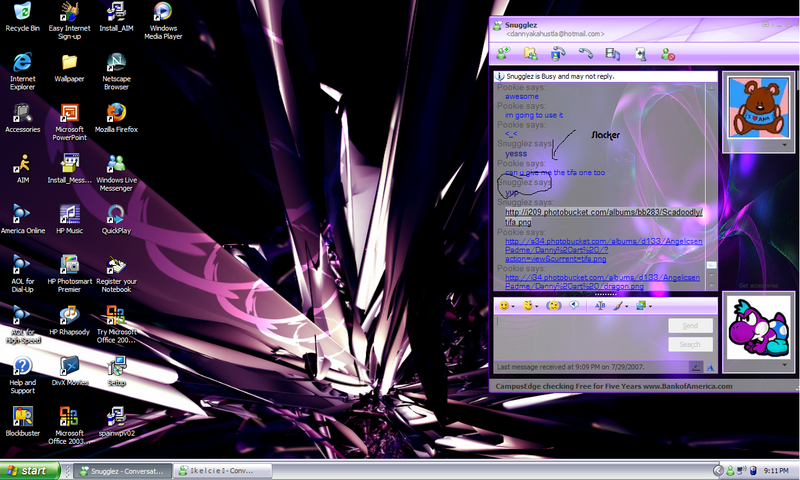Open the font style button

(600, 305)
